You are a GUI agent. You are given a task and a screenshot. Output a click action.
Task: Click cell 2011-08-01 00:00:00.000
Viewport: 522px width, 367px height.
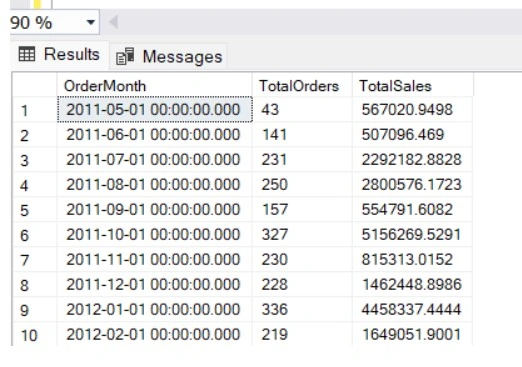pos(155,185)
